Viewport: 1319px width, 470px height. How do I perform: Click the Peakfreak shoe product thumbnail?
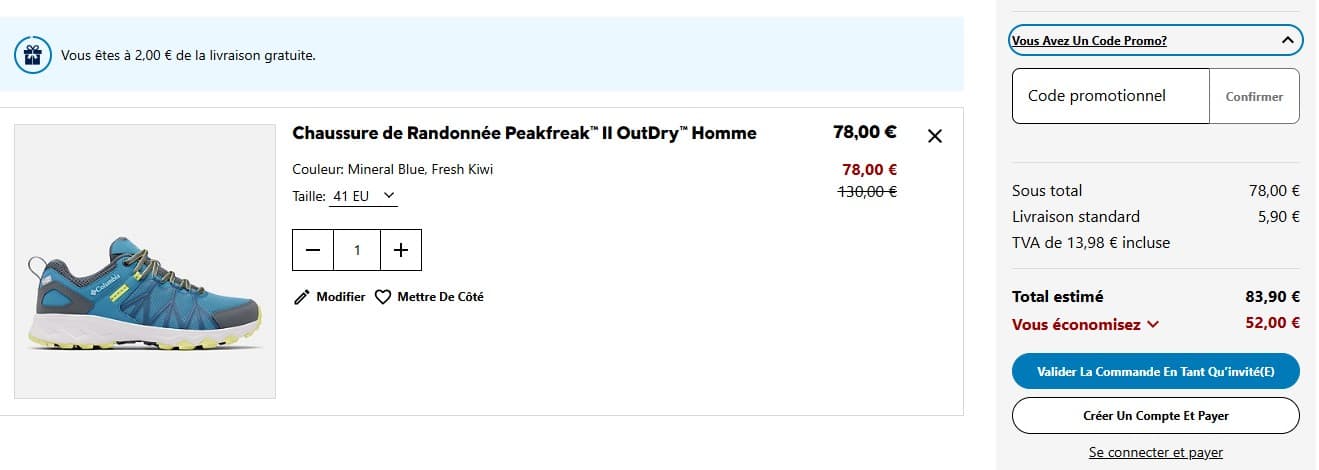[x=145, y=261]
